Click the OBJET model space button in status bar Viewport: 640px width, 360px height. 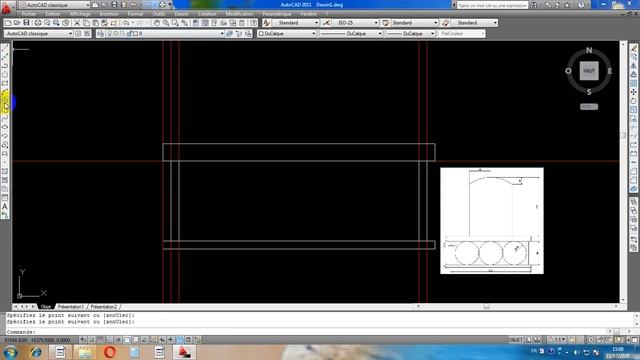(516, 340)
